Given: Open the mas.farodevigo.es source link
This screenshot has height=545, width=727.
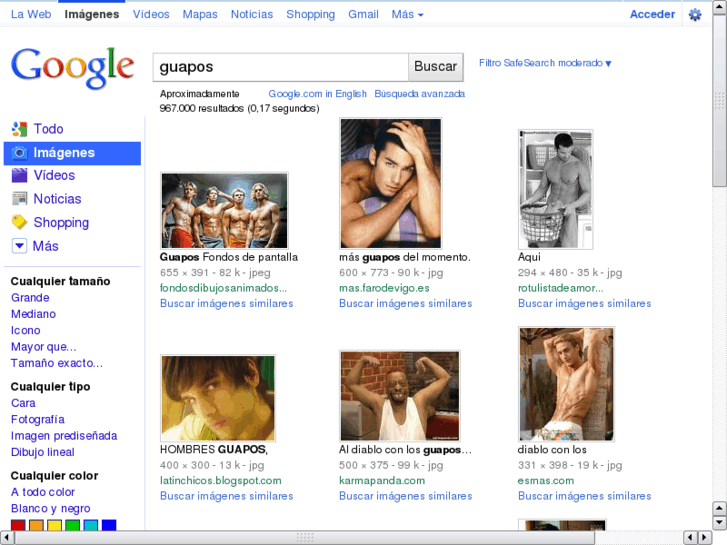Looking at the screenshot, I should click(384, 288).
